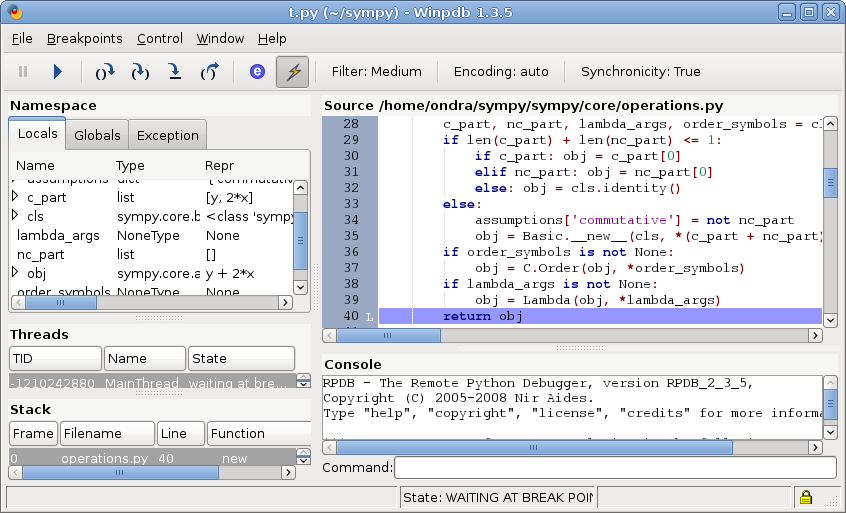The image size is (846, 513).
Task: Expand the cls variable tree node
Action: [15, 216]
